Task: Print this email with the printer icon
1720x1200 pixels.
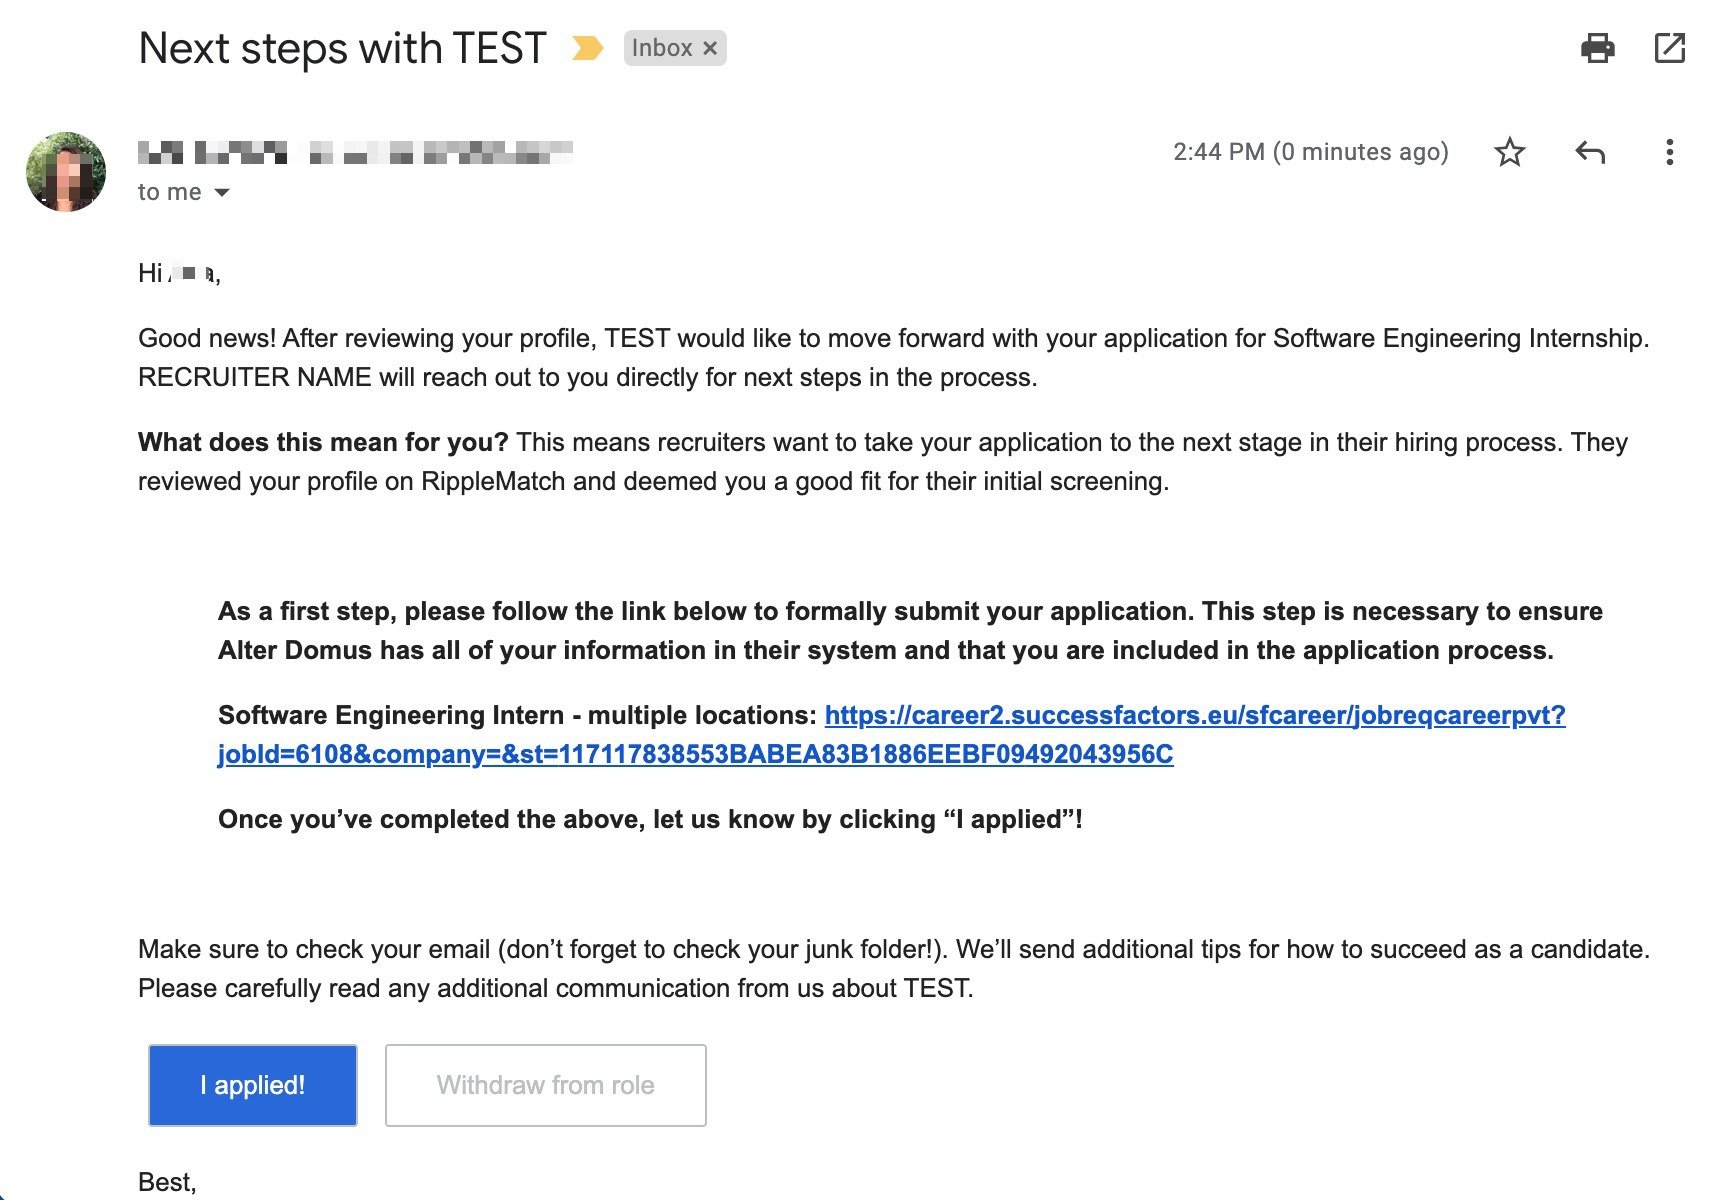Action: [1597, 48]
